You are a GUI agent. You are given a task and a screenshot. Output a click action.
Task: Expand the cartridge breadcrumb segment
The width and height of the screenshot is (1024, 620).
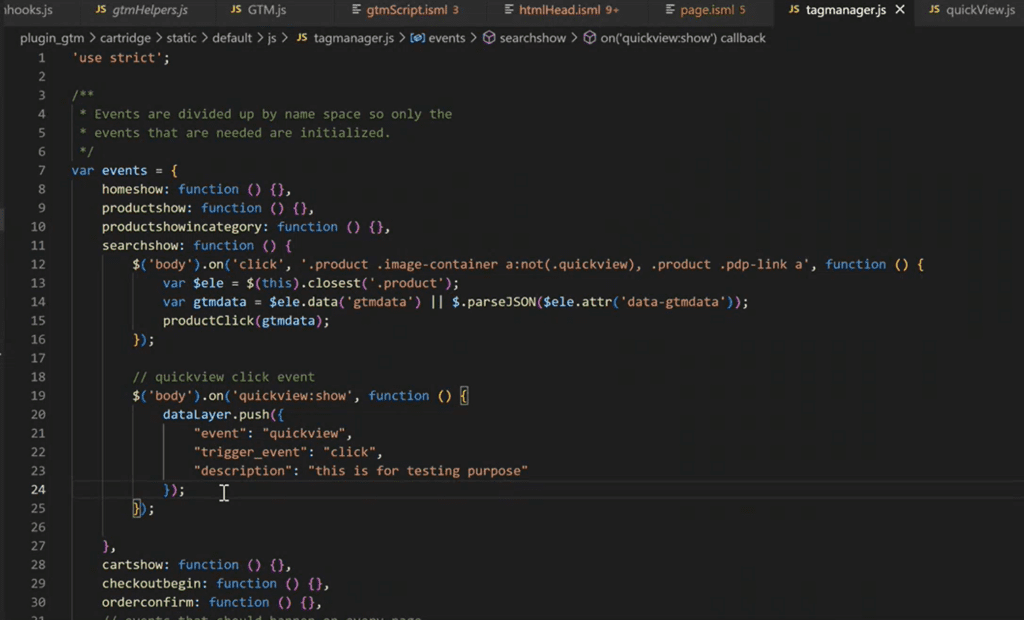click(x=126, y=38)
